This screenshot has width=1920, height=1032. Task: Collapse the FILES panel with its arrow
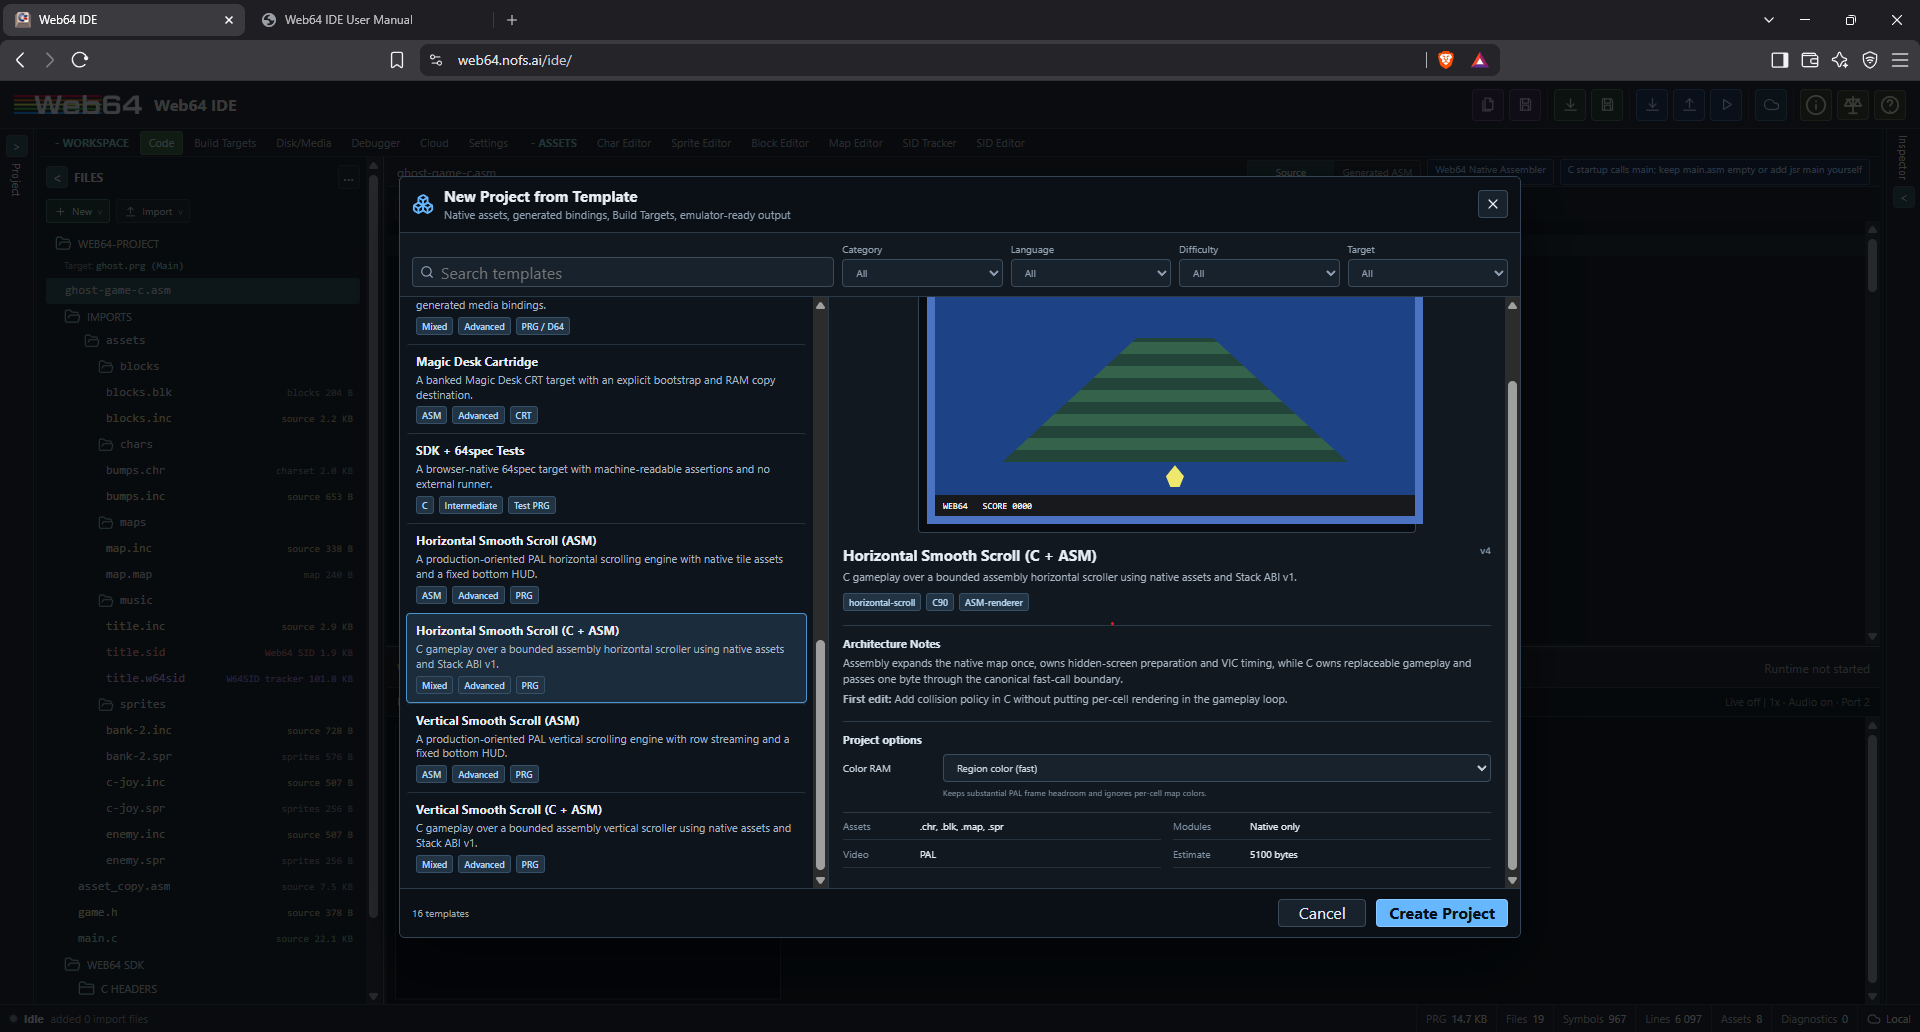(x=57, y=178)
